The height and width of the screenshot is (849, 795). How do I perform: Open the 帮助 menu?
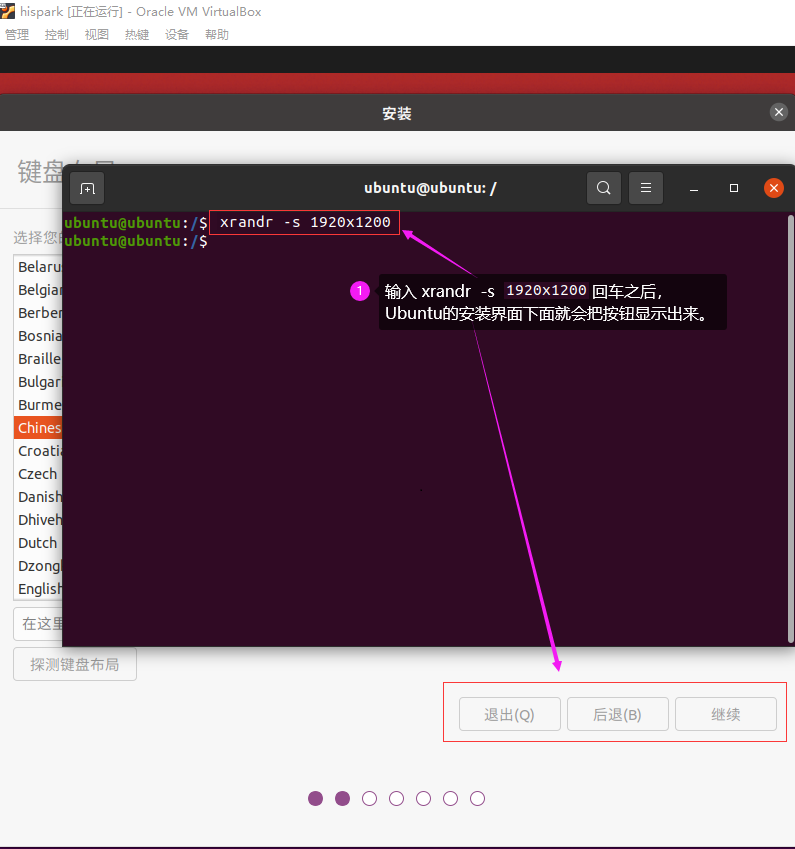(x=217, y=34)
